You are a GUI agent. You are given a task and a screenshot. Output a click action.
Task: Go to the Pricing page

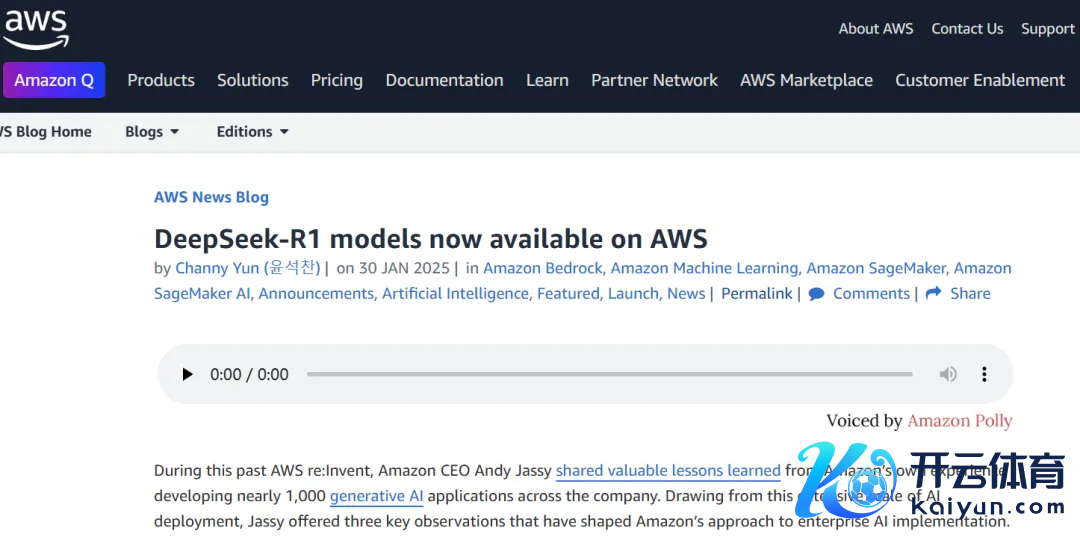[336, 80]
